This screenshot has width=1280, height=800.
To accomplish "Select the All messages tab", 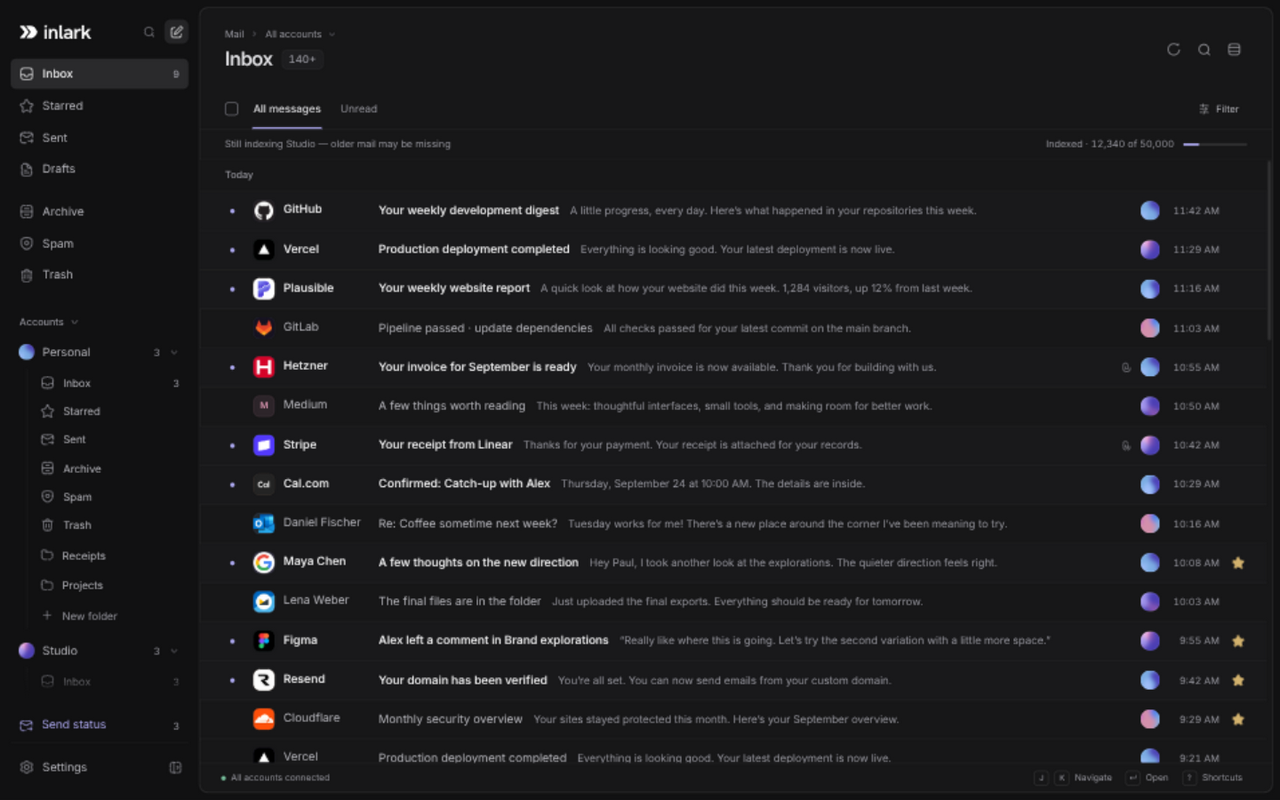I will coord(287,109).
